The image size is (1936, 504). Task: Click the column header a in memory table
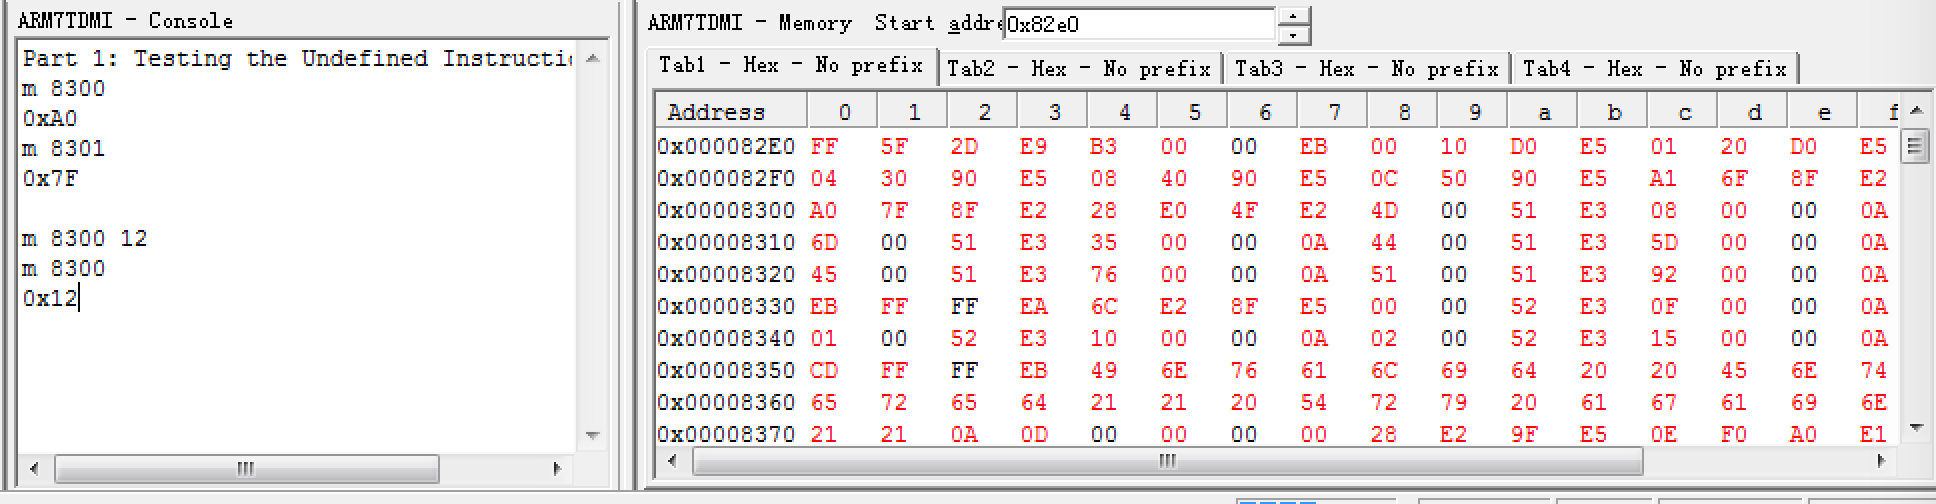pyautogui.click(x=1543, y=112)
